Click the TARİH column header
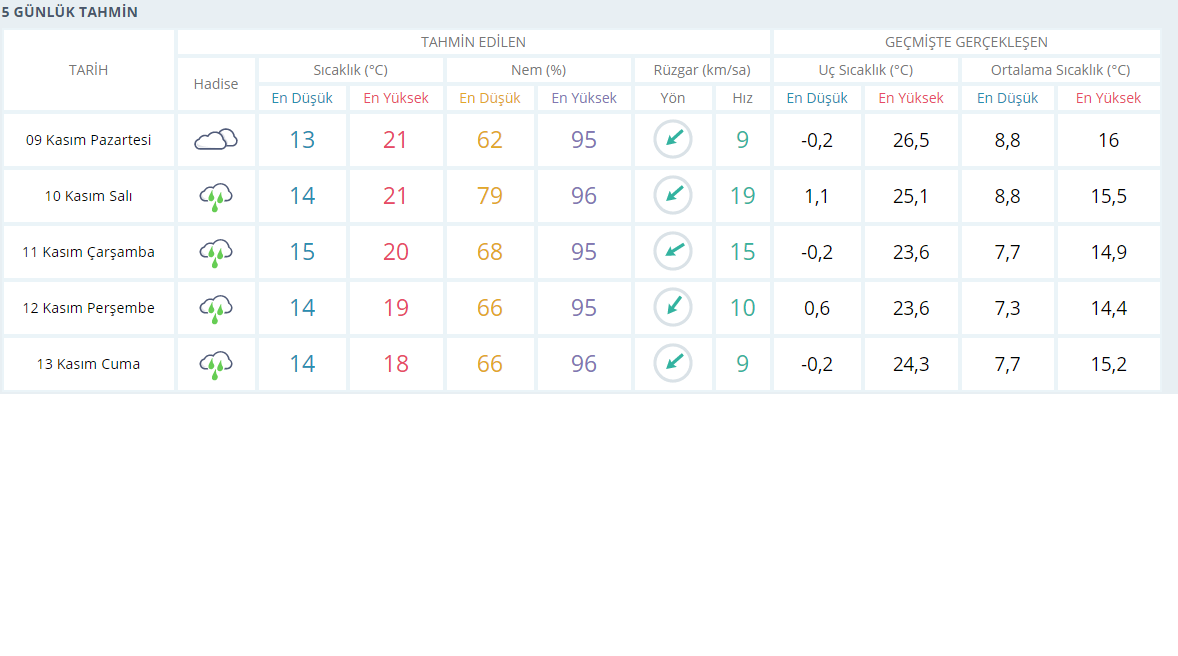1178x656 pixels. point(88,70)
